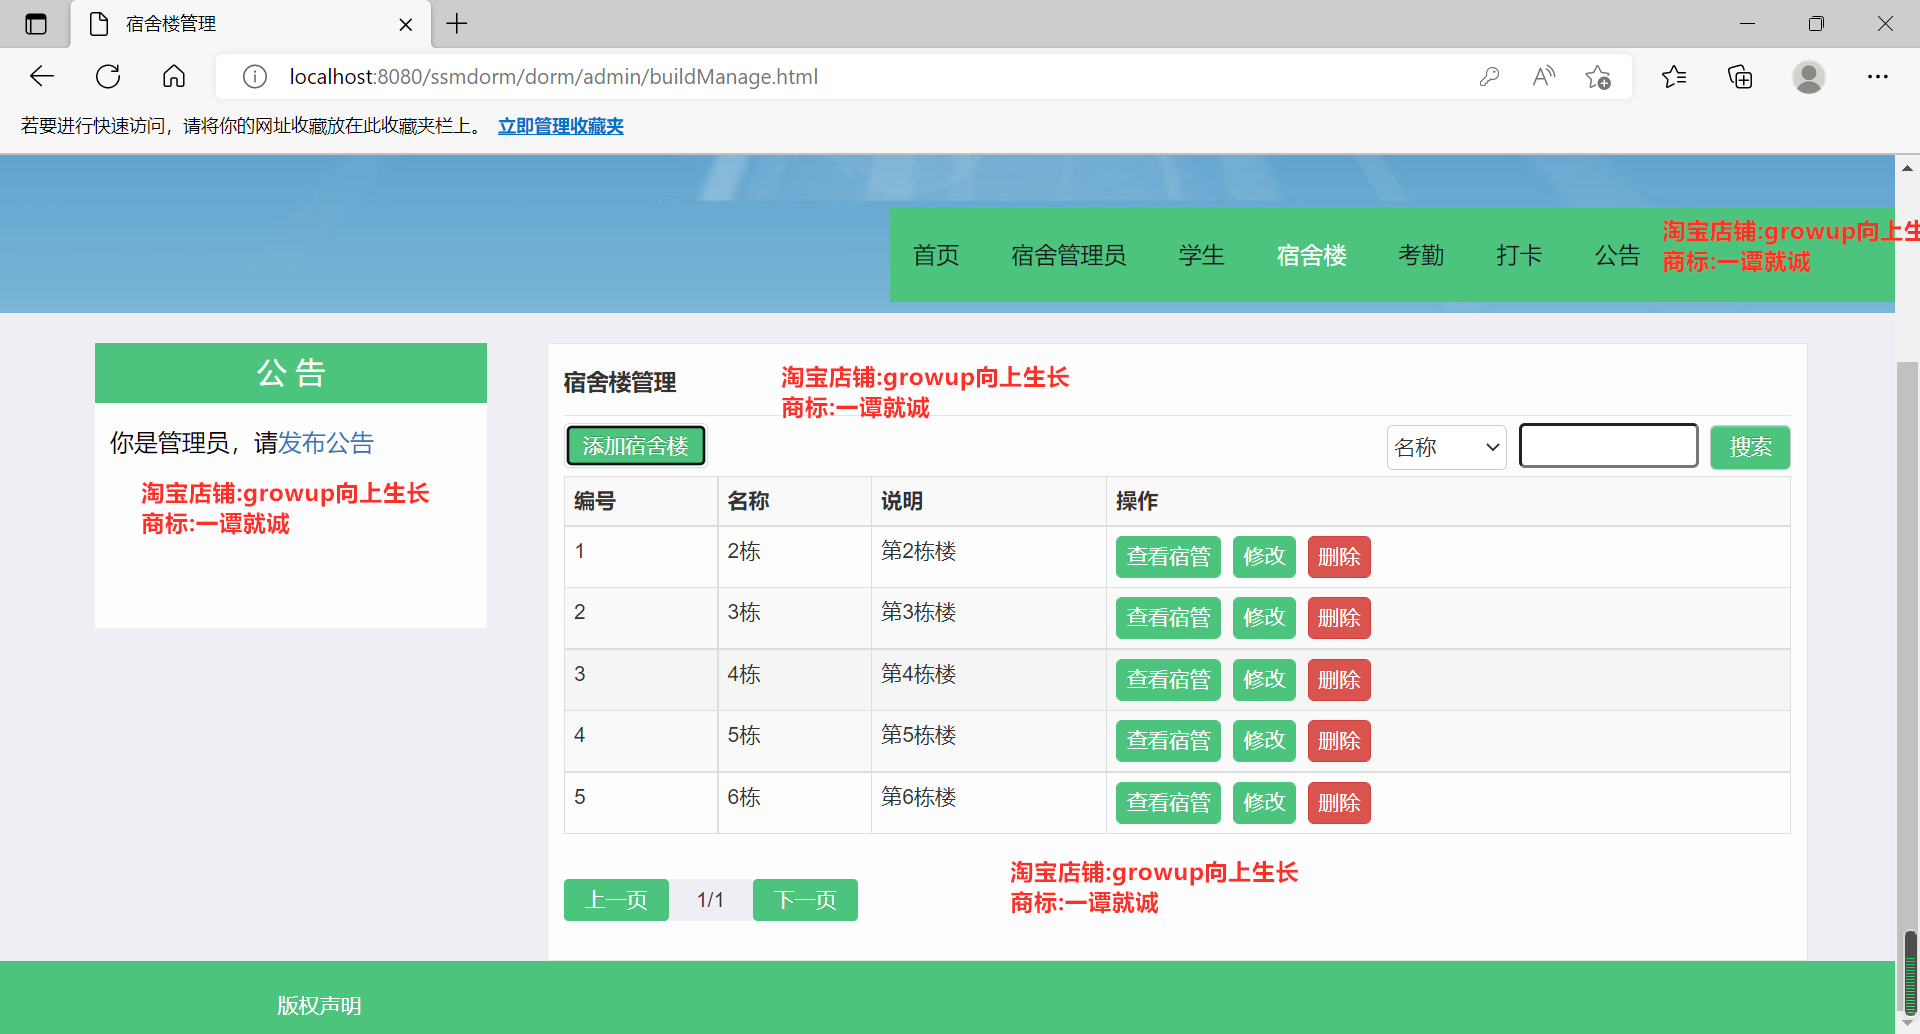Click the browser refresh icon
This screenshot has height=1034, width=1920.
pos(107,76)
